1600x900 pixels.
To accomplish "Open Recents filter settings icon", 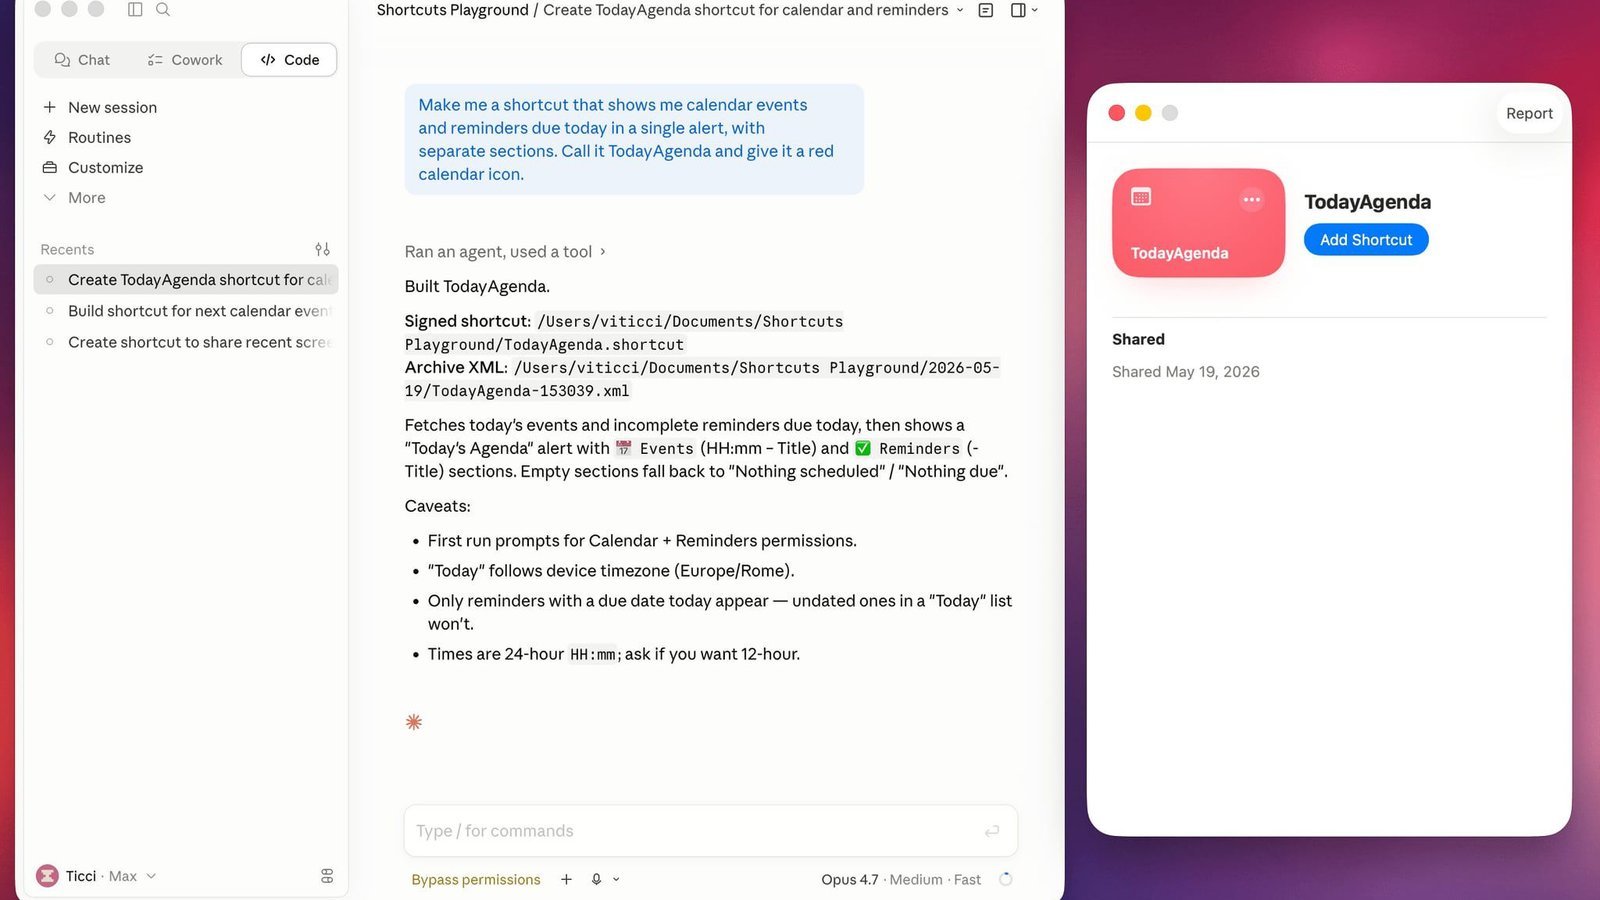I will pyautogui.click(x=322, y=249).
